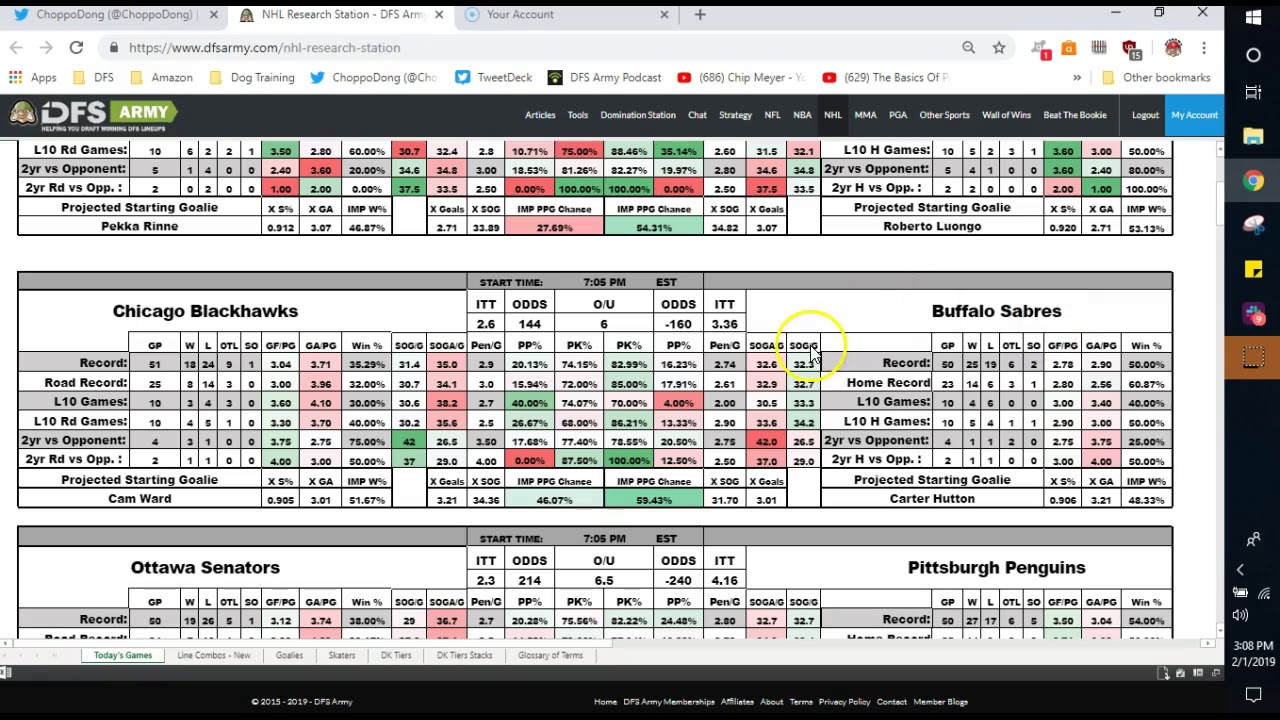The image size is (1280, 720).
Task: Open the Other bookmarks folder
Action: coord(1155,77)
